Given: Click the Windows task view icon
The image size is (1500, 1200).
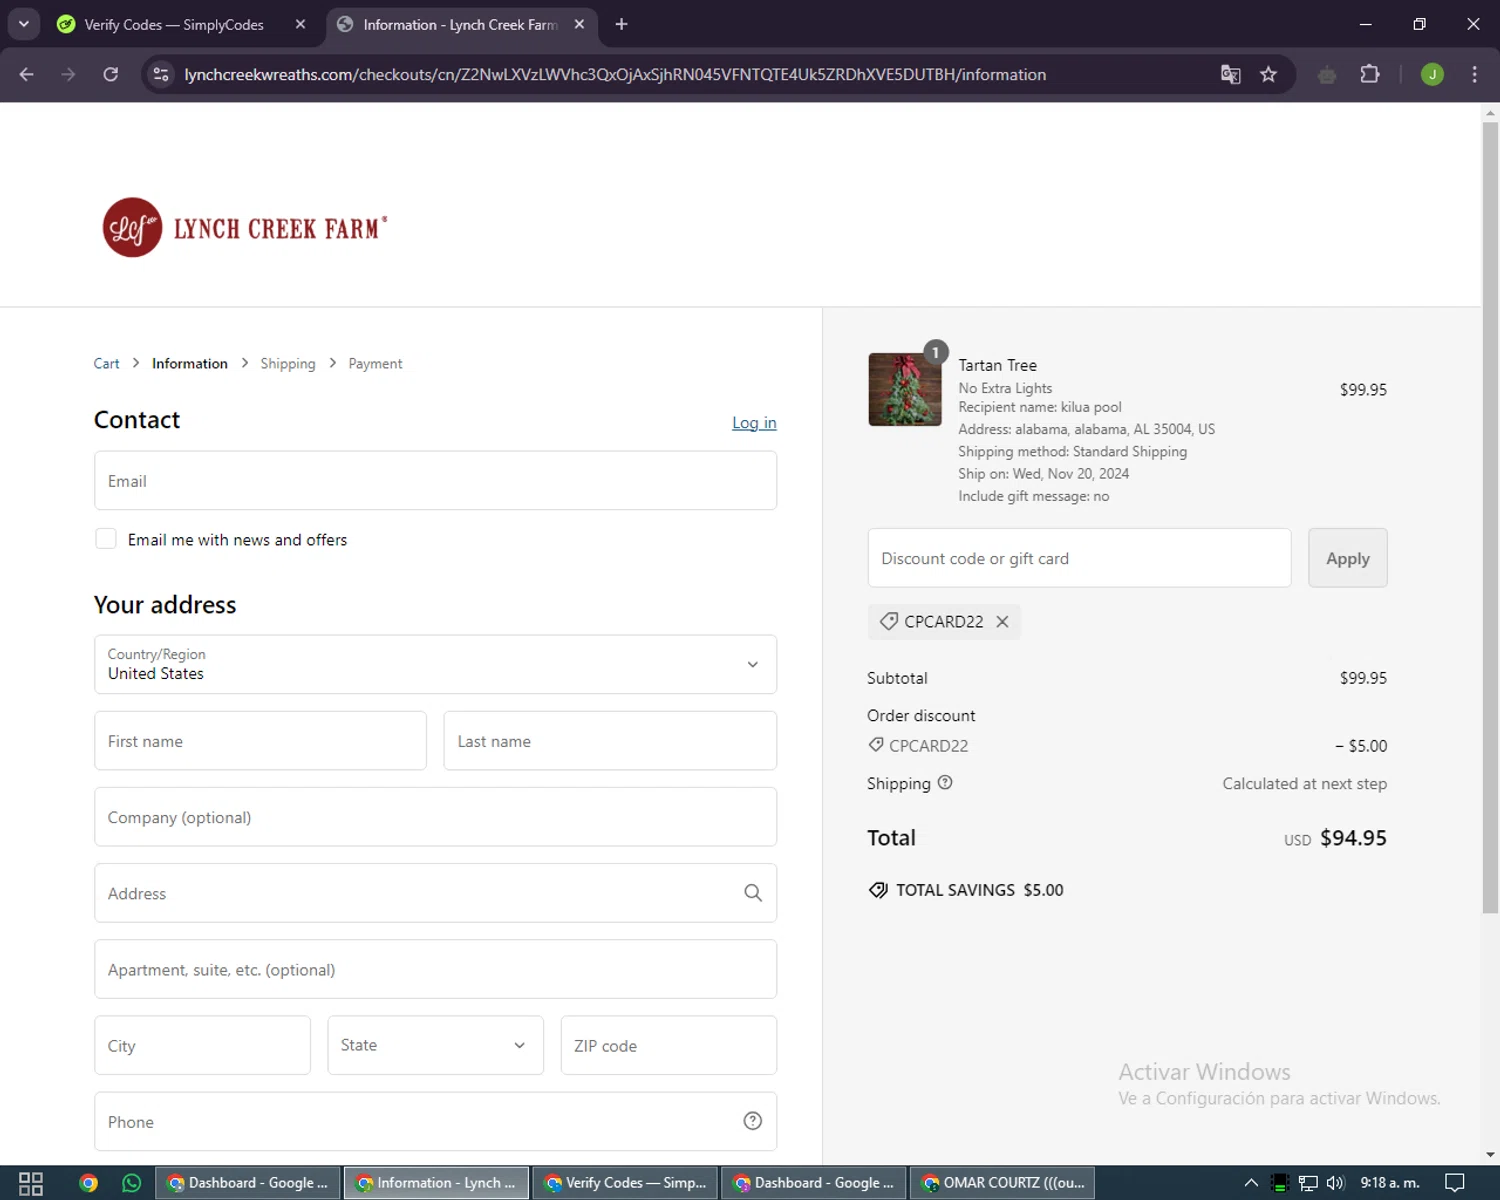Looking at the screenshot, I should [x=31, y=1183].
